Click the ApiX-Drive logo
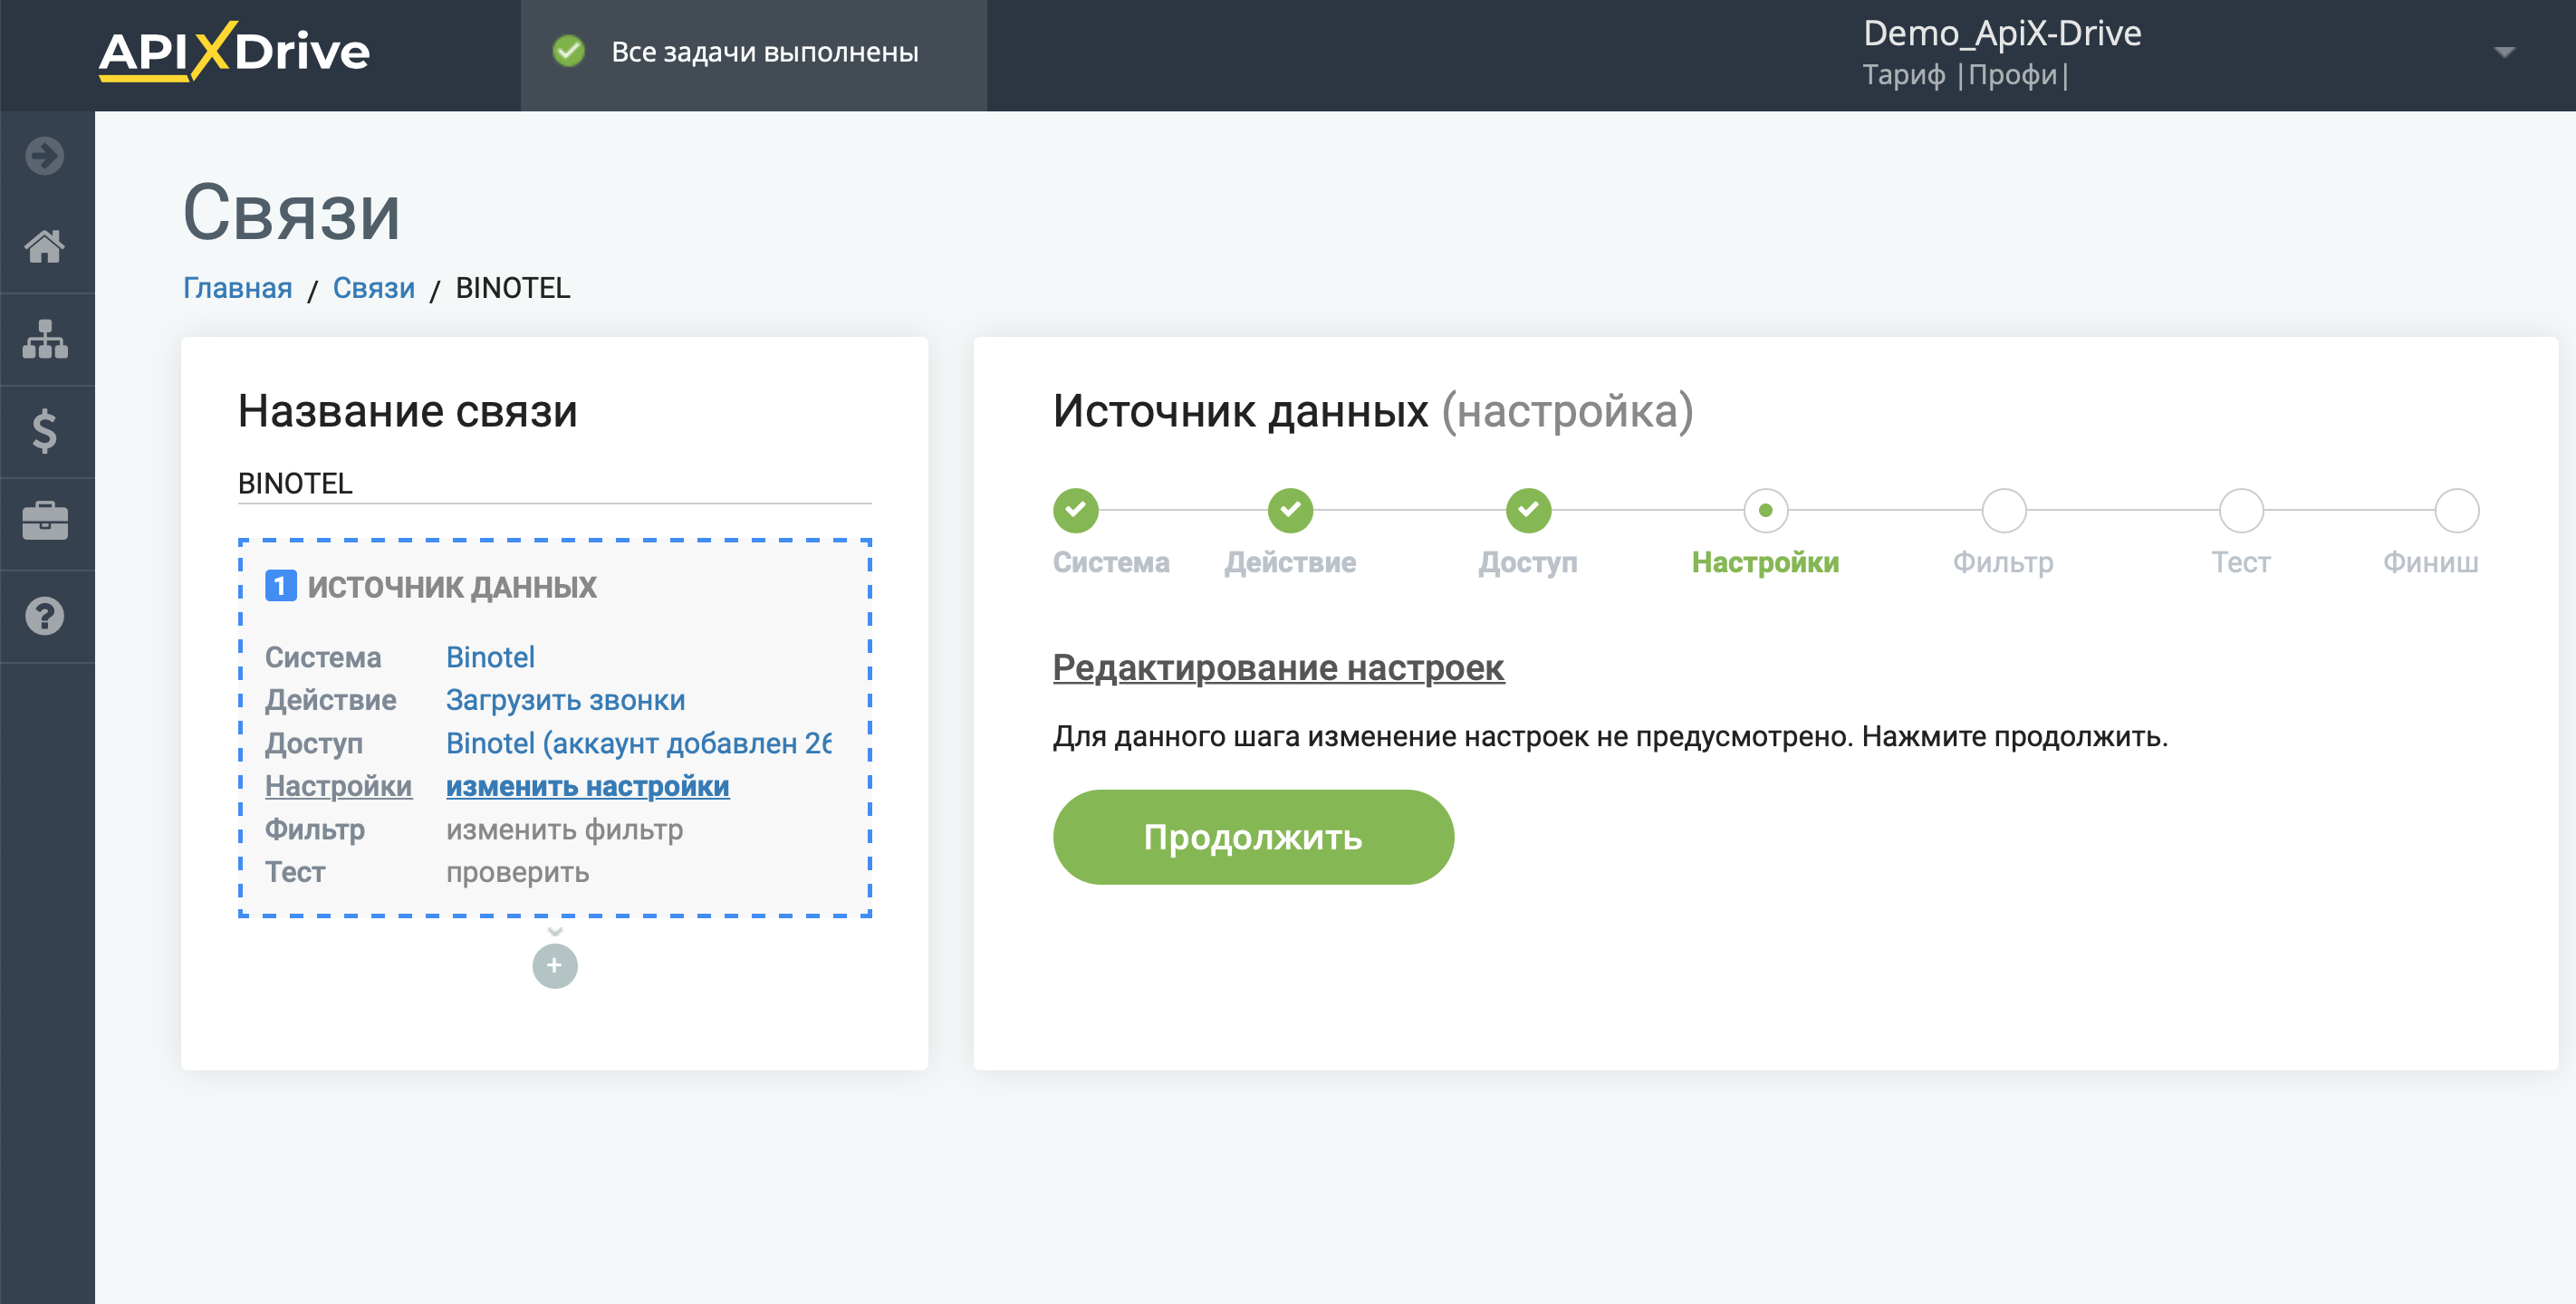2576x1304 pixels. [234, 51]
